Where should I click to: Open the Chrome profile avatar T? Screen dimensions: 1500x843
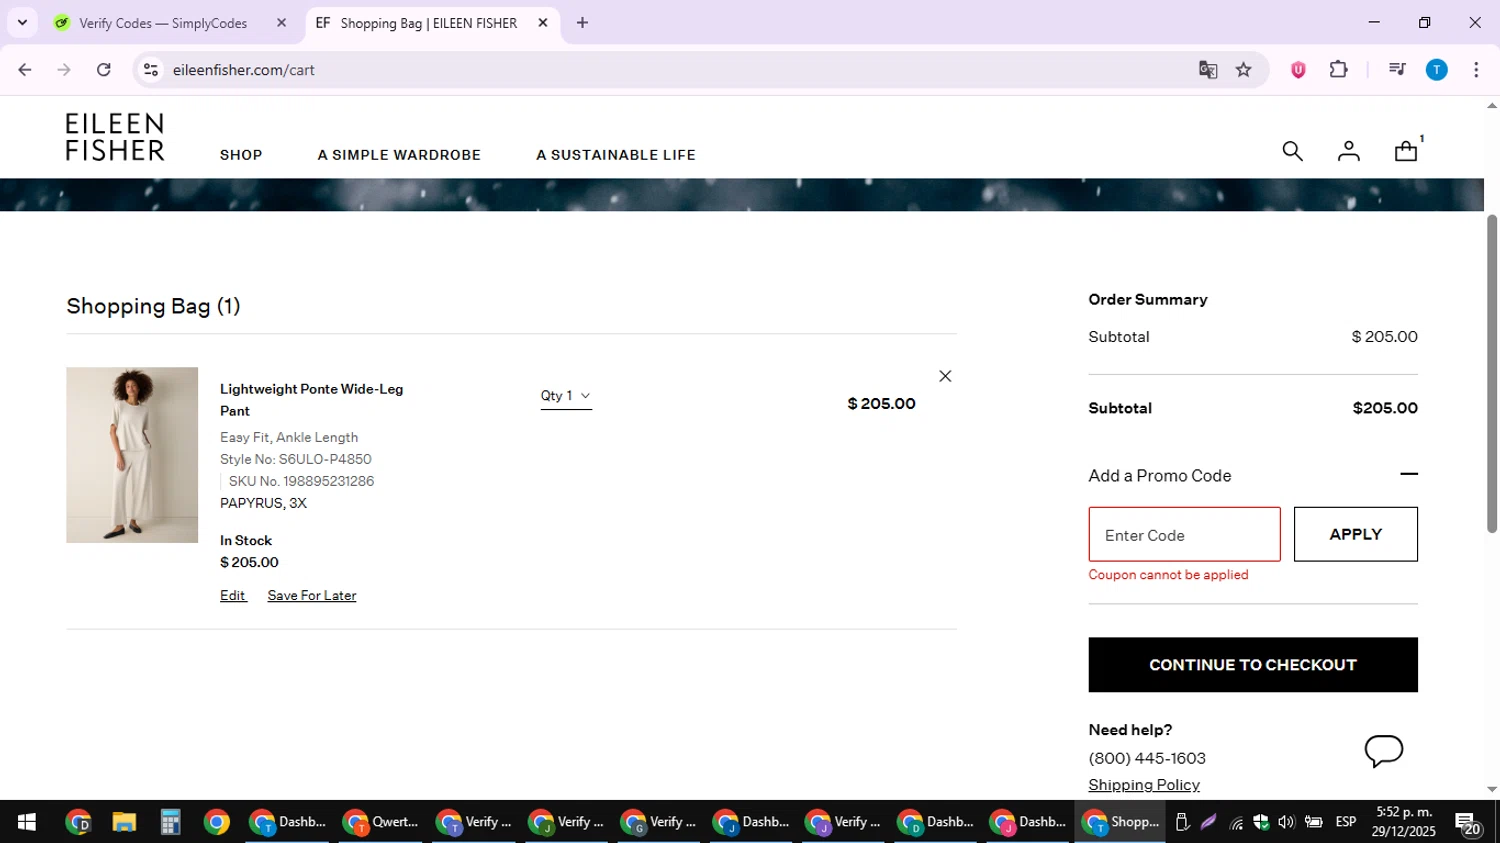coord(1437,70)
